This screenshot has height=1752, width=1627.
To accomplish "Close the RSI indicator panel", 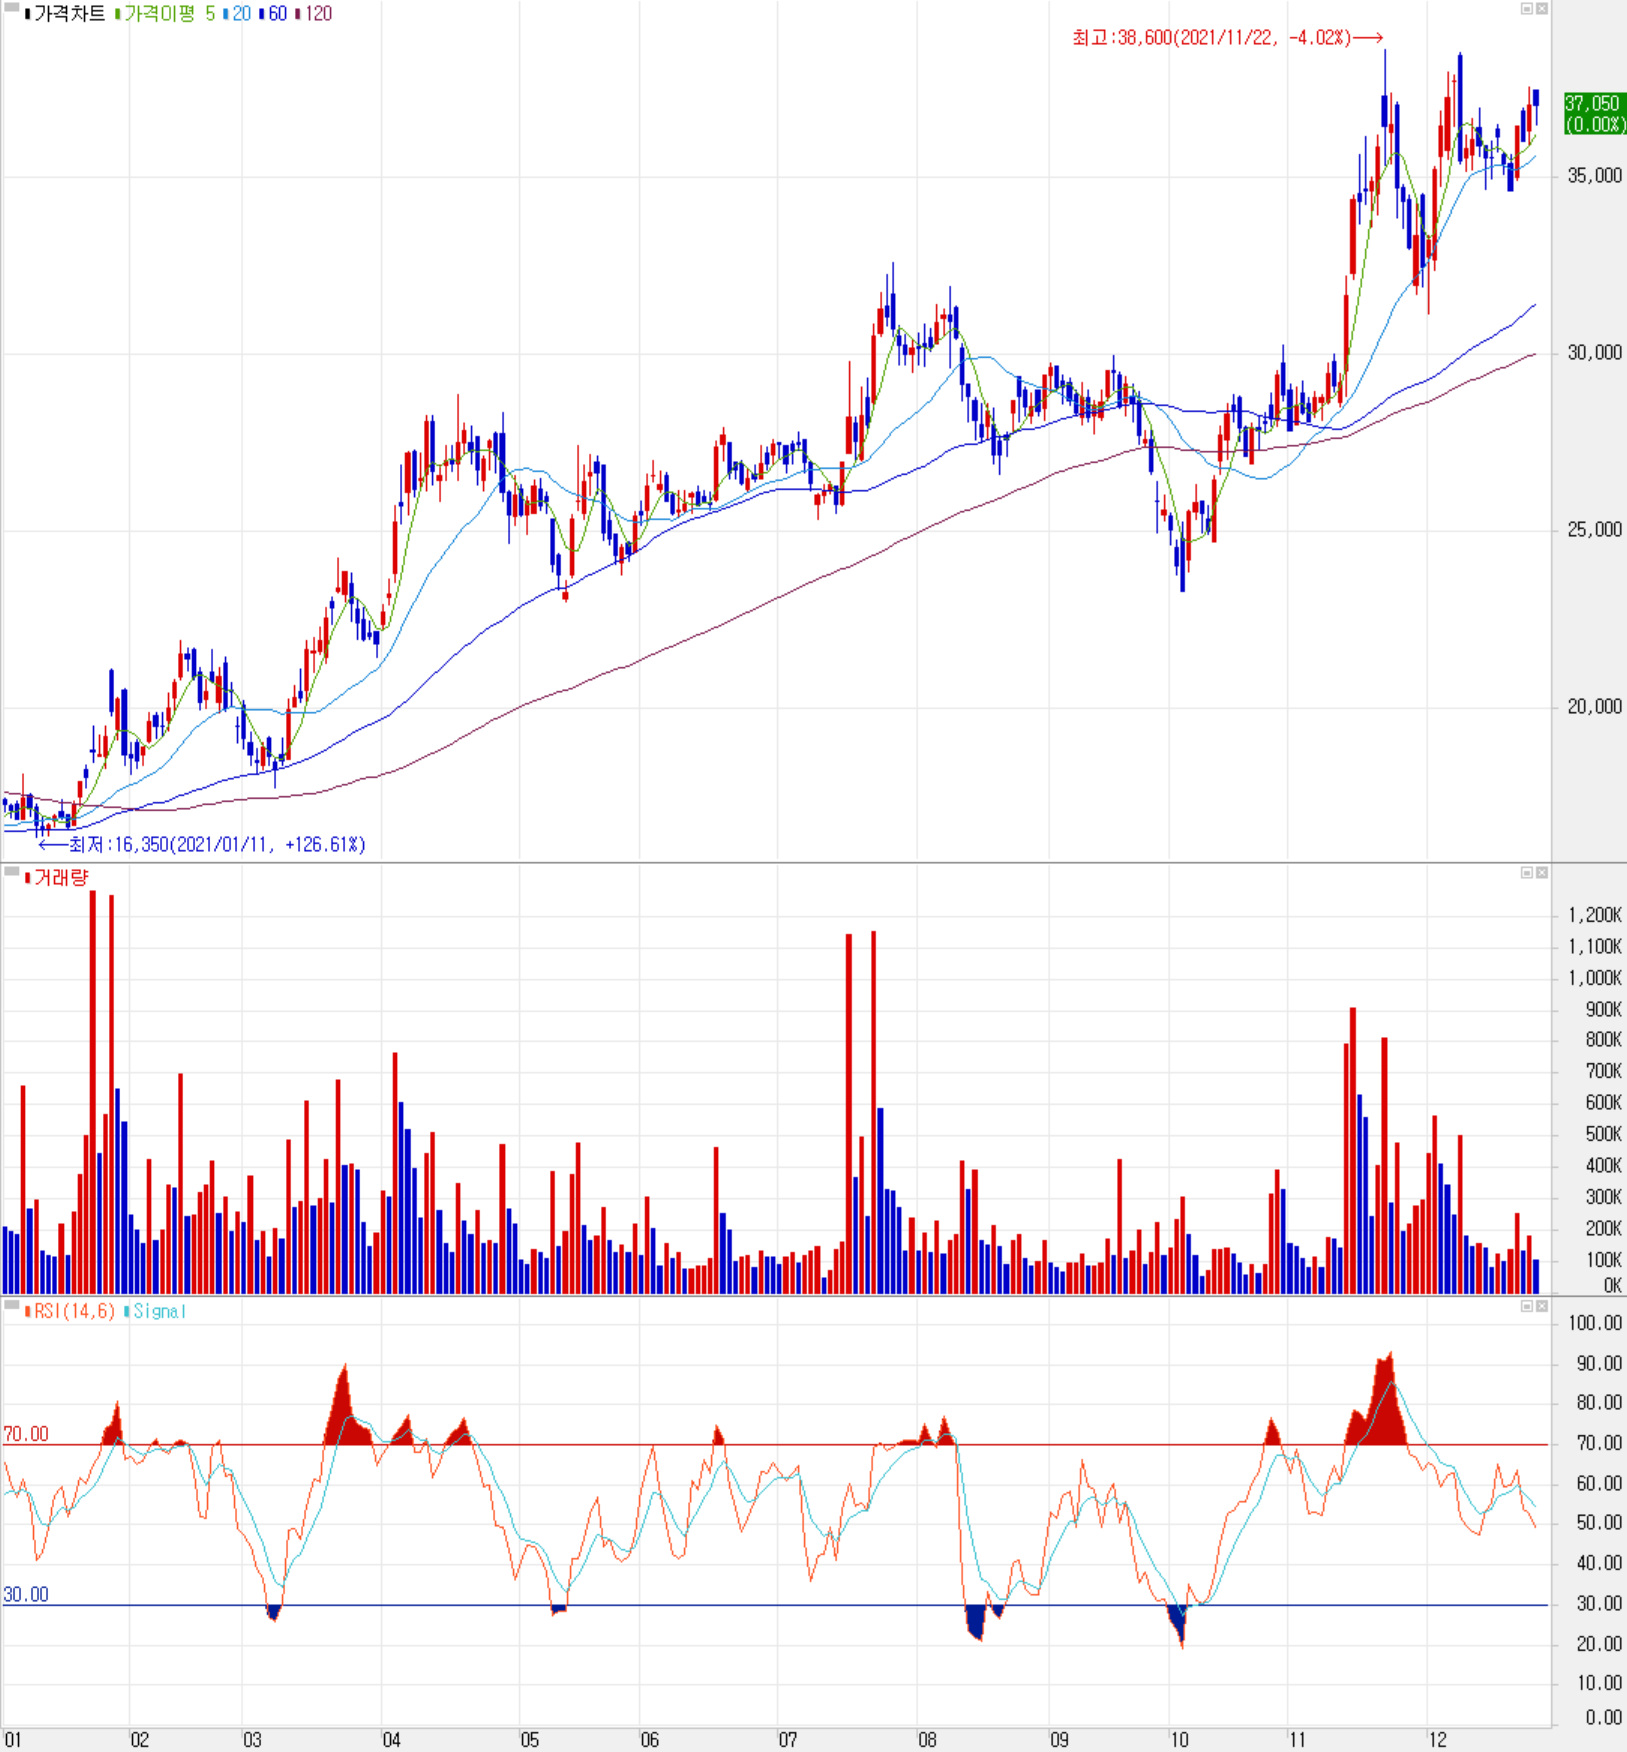I will coord(1542,1306).
